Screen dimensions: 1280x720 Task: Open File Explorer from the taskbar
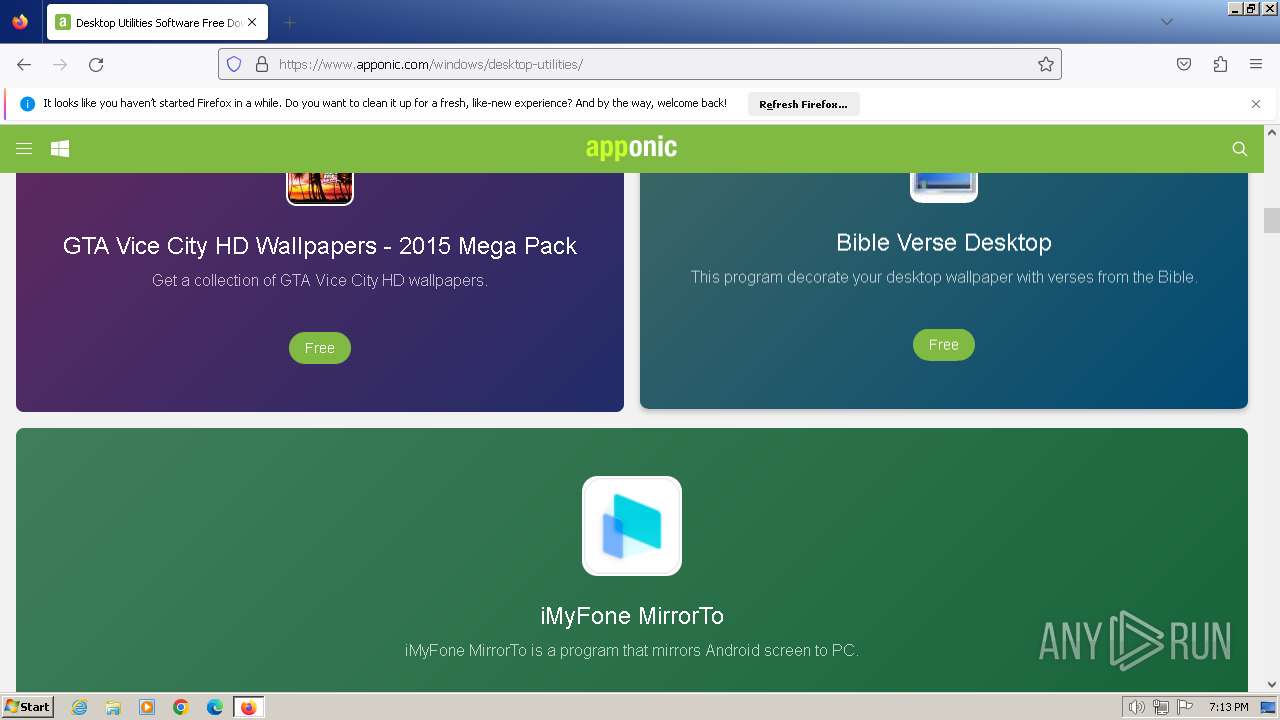click(113, 707)
